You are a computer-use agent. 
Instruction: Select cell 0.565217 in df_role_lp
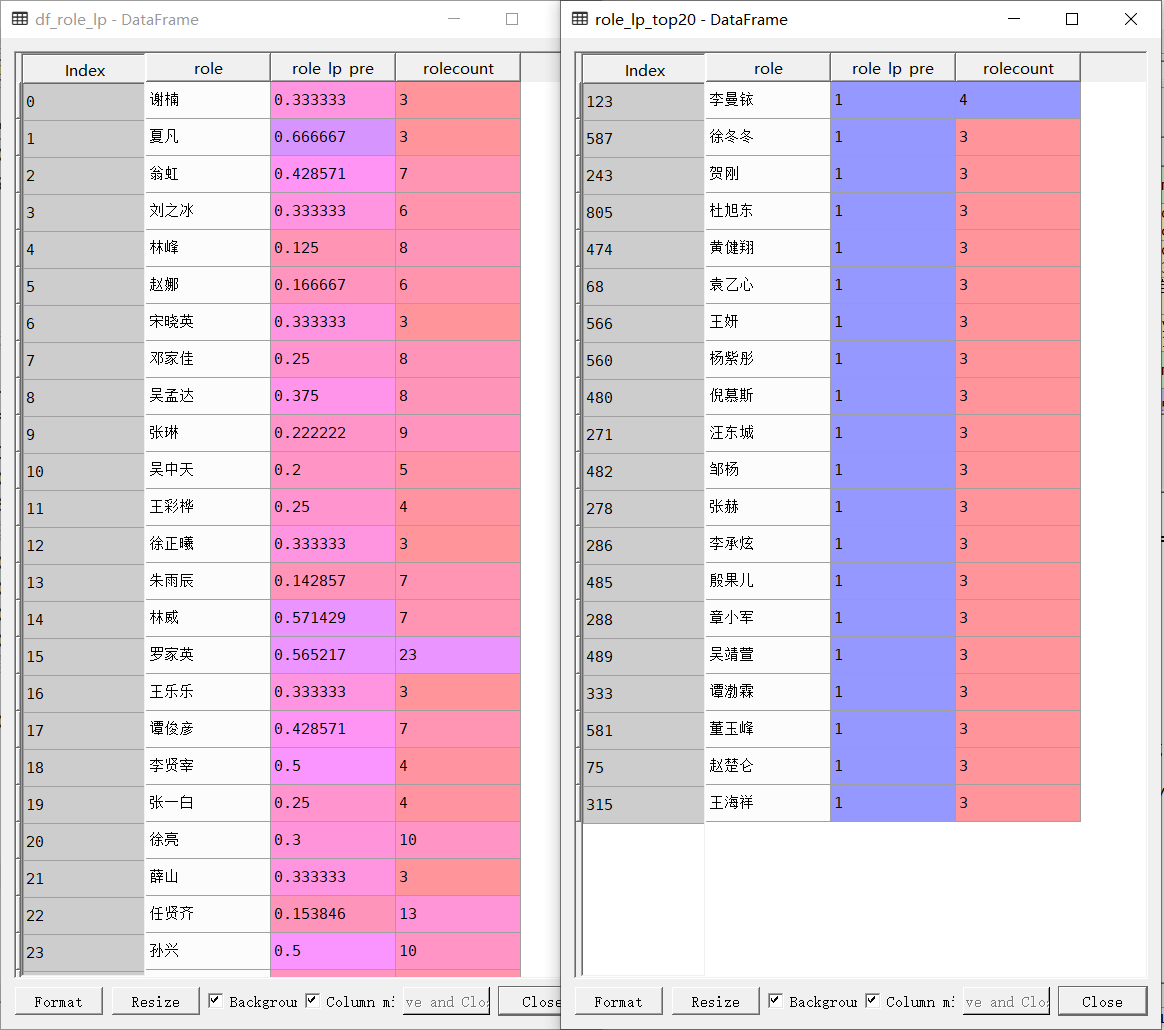[333, 655]
